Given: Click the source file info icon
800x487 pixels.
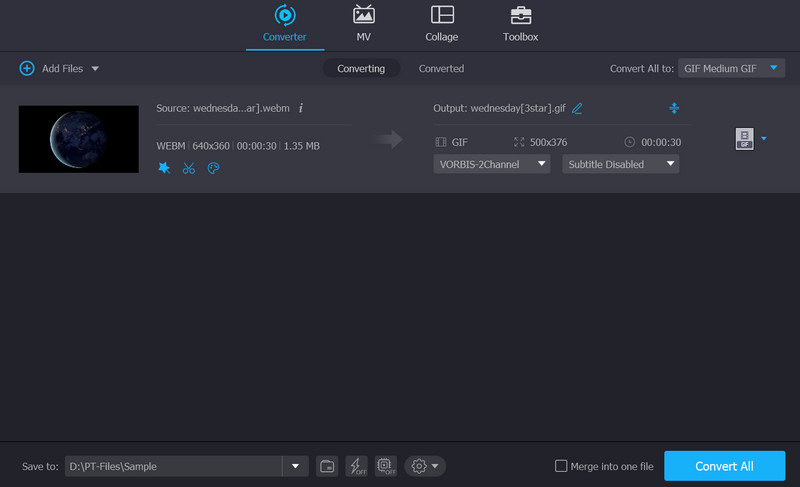Looking at the screenshot, I should 301,108.
